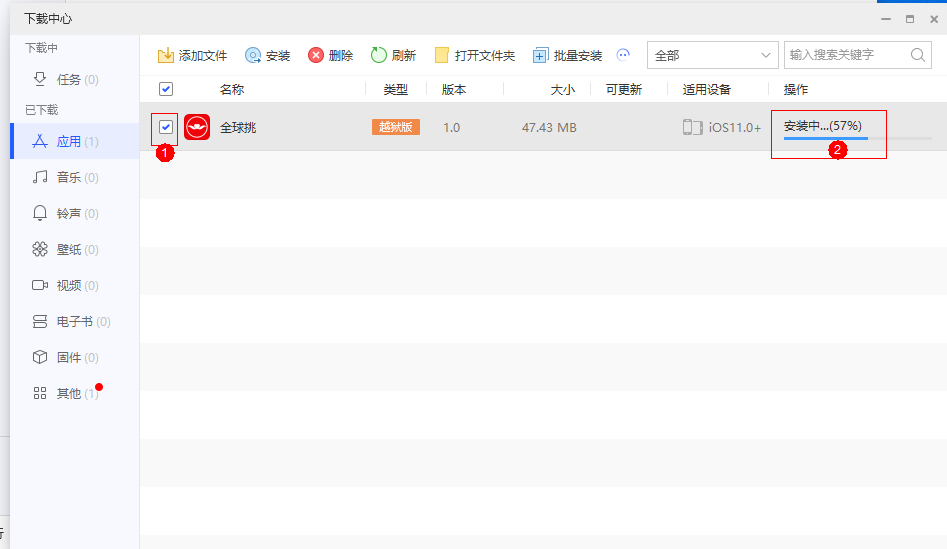Maximize the 下载中心 window
Viewport: 947px width, 549px height.
pyautogui.click(x=910, y=19)
